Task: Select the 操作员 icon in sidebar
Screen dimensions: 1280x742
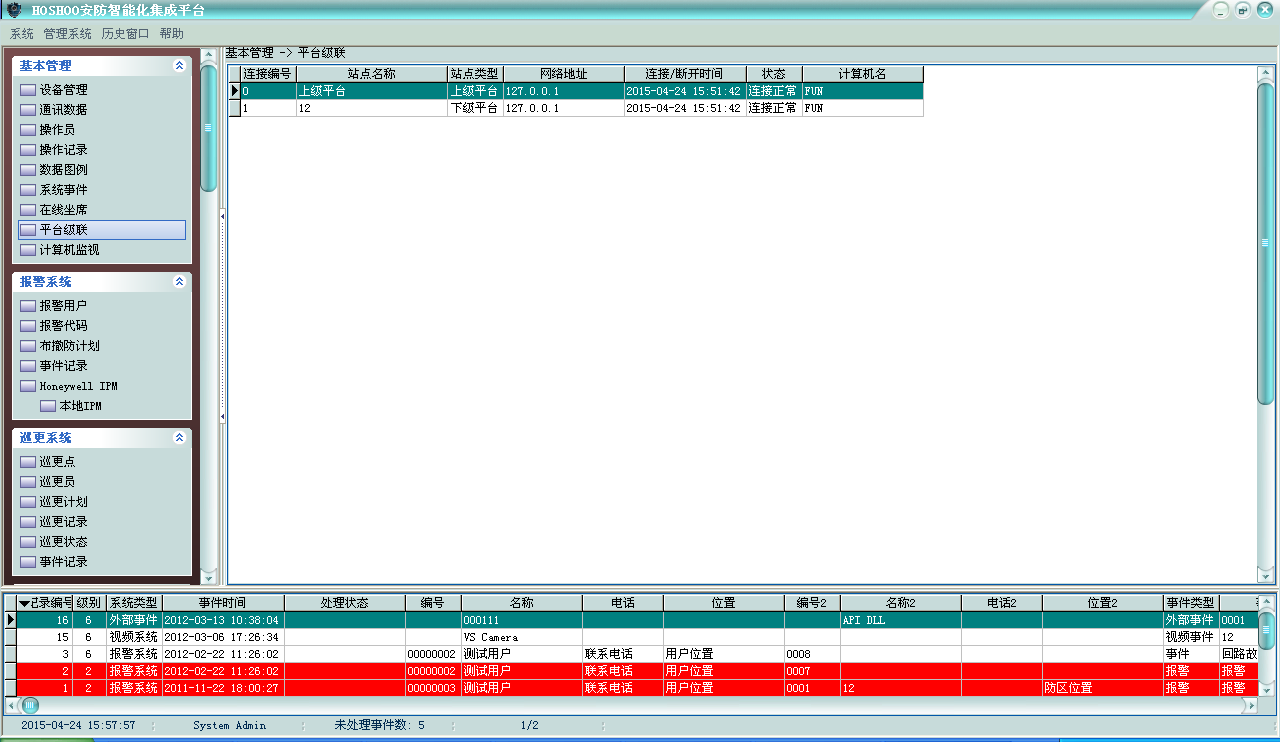Action: click(28, 130)
